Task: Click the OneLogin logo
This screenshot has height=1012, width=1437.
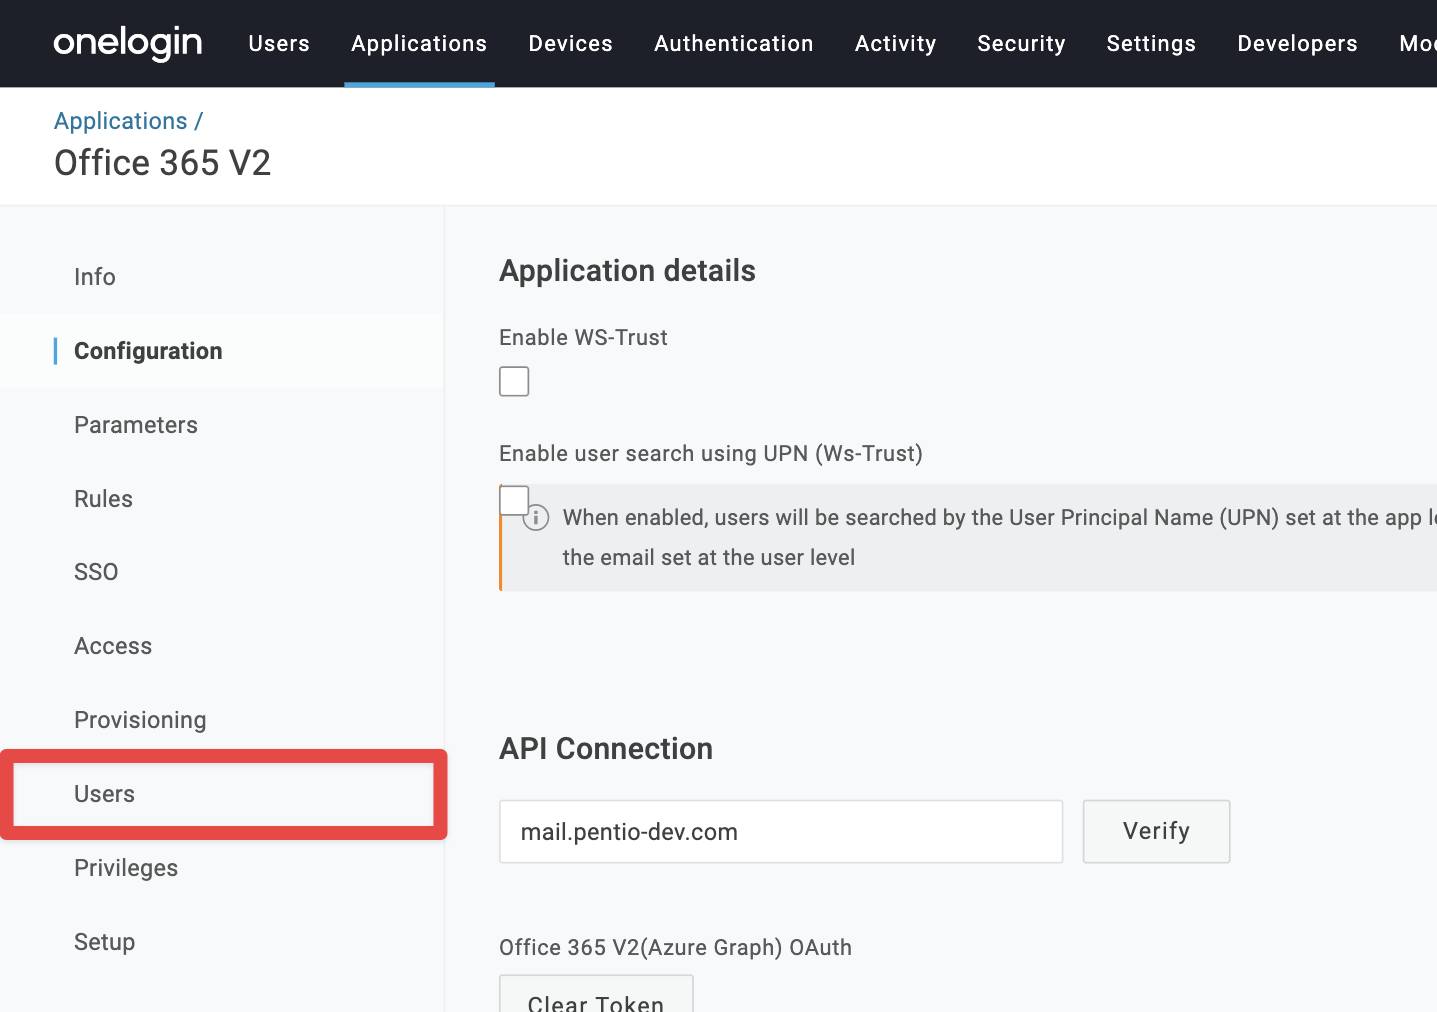Action: click(128, 43)
